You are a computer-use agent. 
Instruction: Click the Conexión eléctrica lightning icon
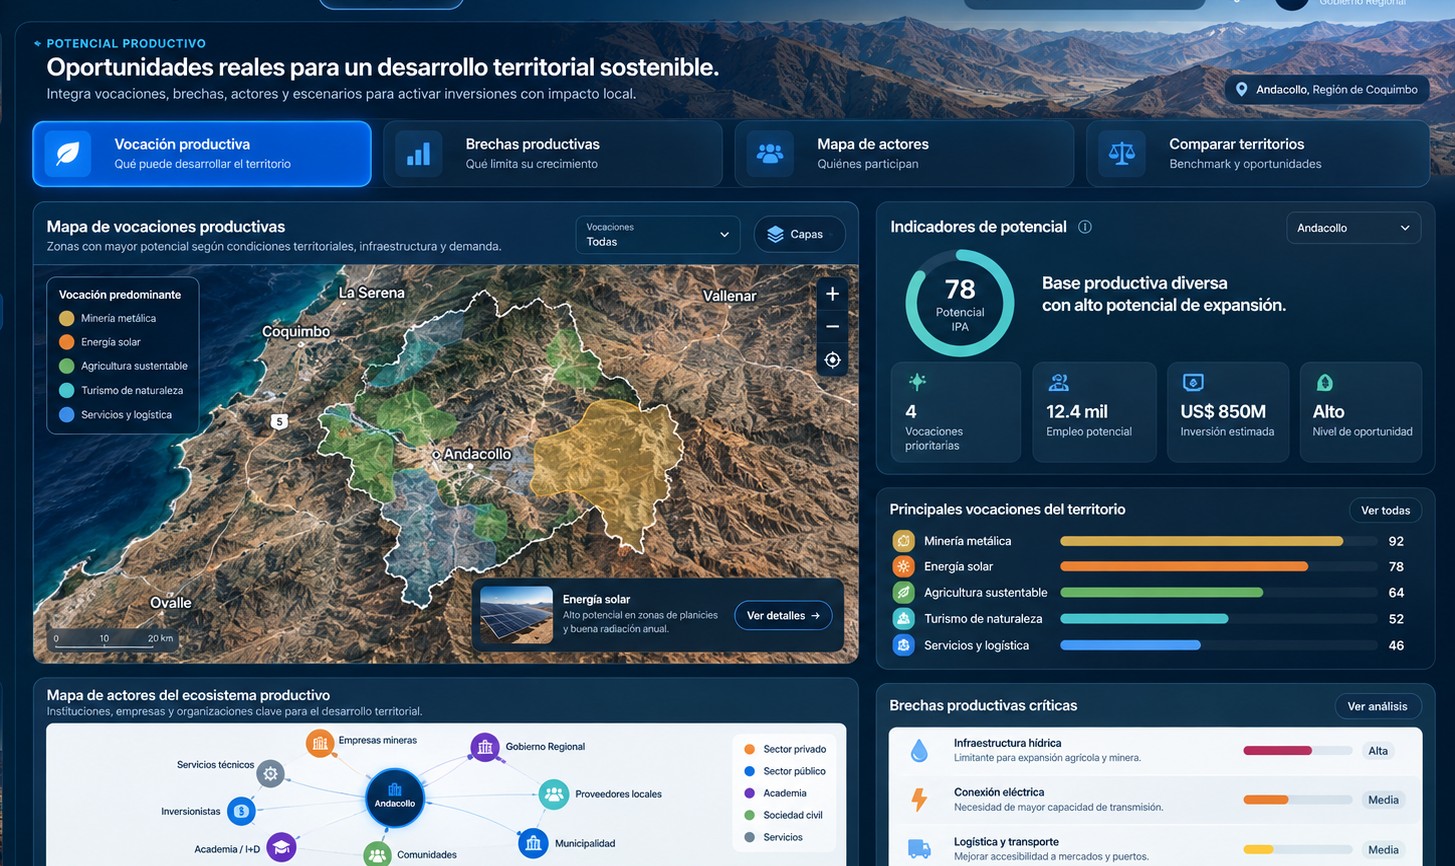pos(919,800)
